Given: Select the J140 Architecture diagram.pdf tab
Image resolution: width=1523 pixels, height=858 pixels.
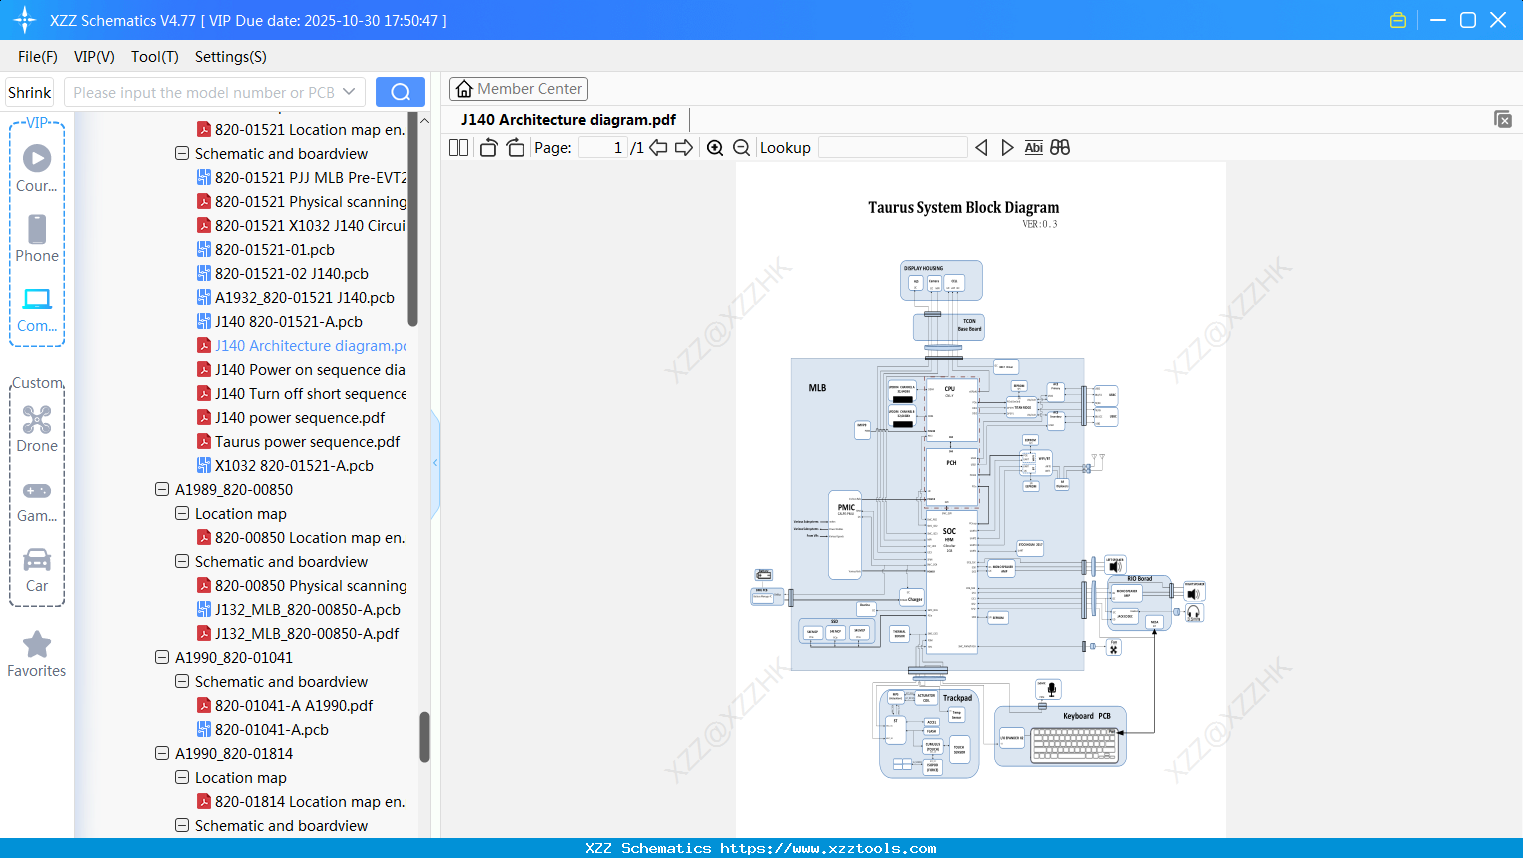Looking at the screenshot, I should (568, 120).
